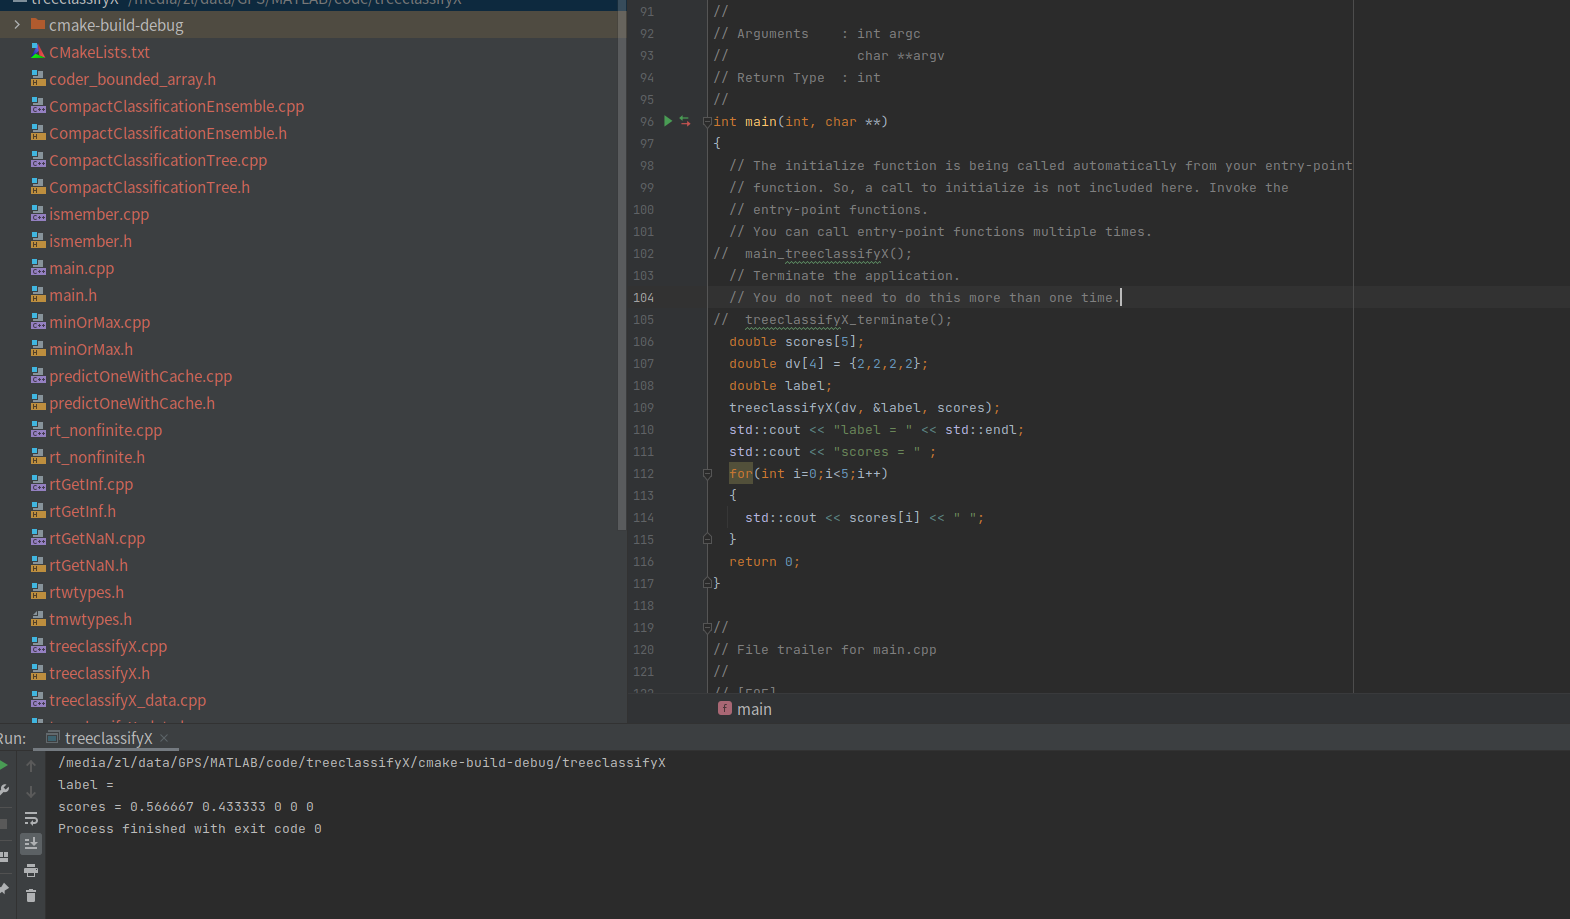Open rtGetNaN.h file
The height and width of the screenshot is (919, 1570).
pyautogui.click(x=88, y=565)
